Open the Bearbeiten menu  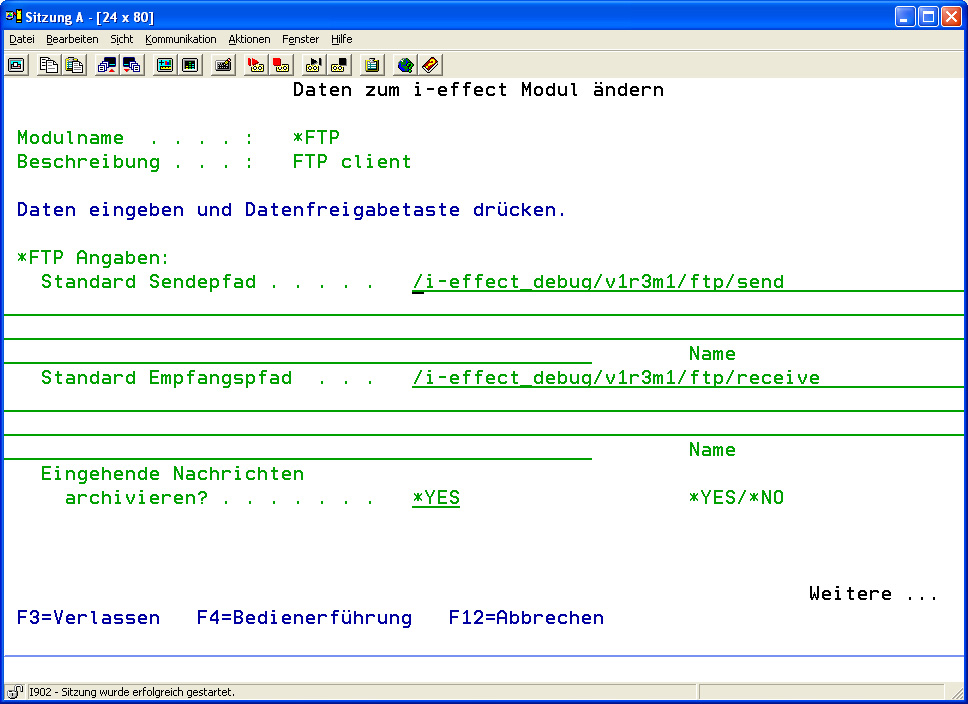(x=72, y=39)
